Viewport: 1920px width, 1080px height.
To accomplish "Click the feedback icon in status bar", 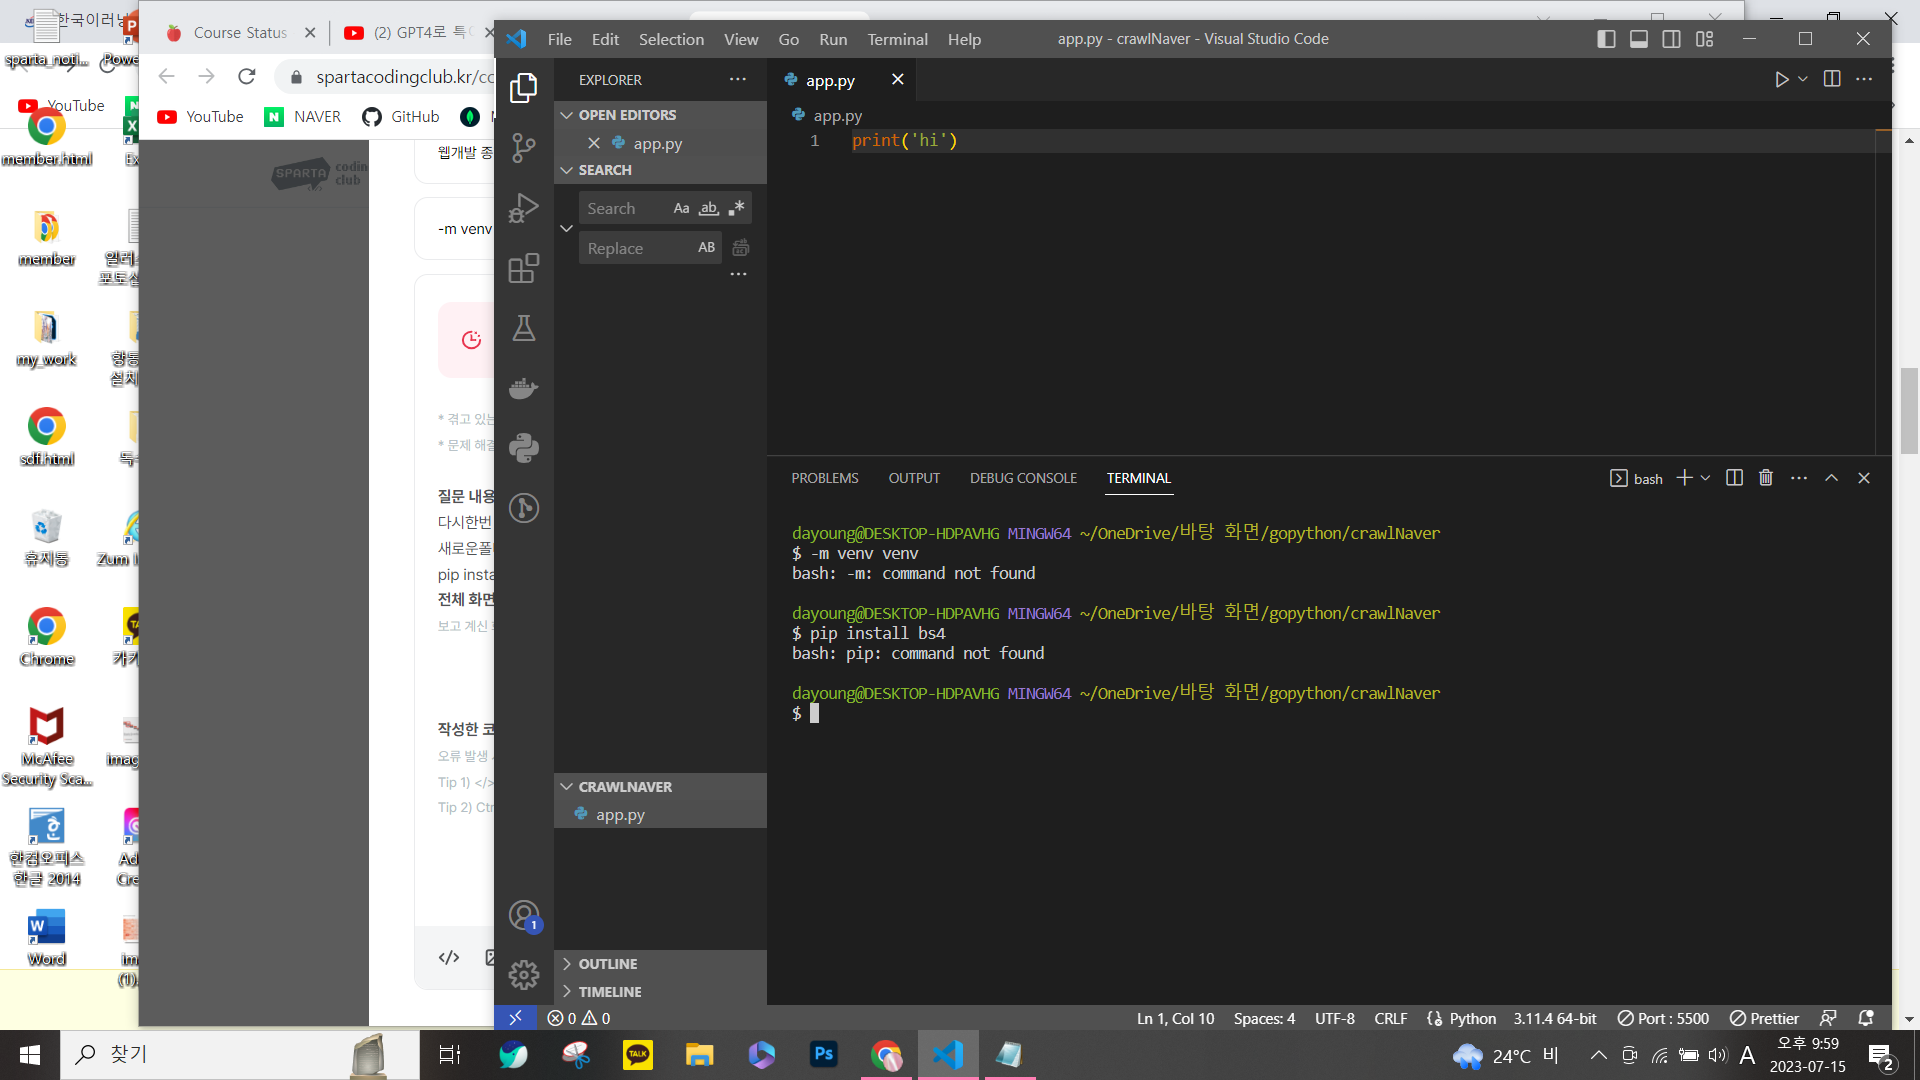I will (x=1828, y=1018).
